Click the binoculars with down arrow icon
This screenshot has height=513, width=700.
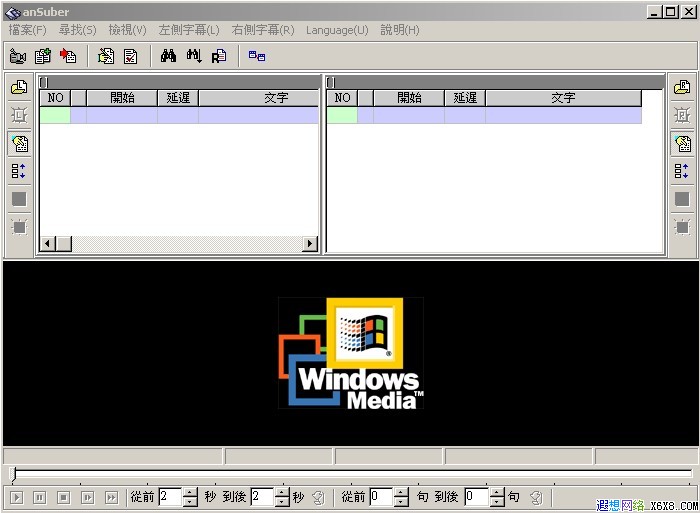pyautogui.click(x=194, y=56)
